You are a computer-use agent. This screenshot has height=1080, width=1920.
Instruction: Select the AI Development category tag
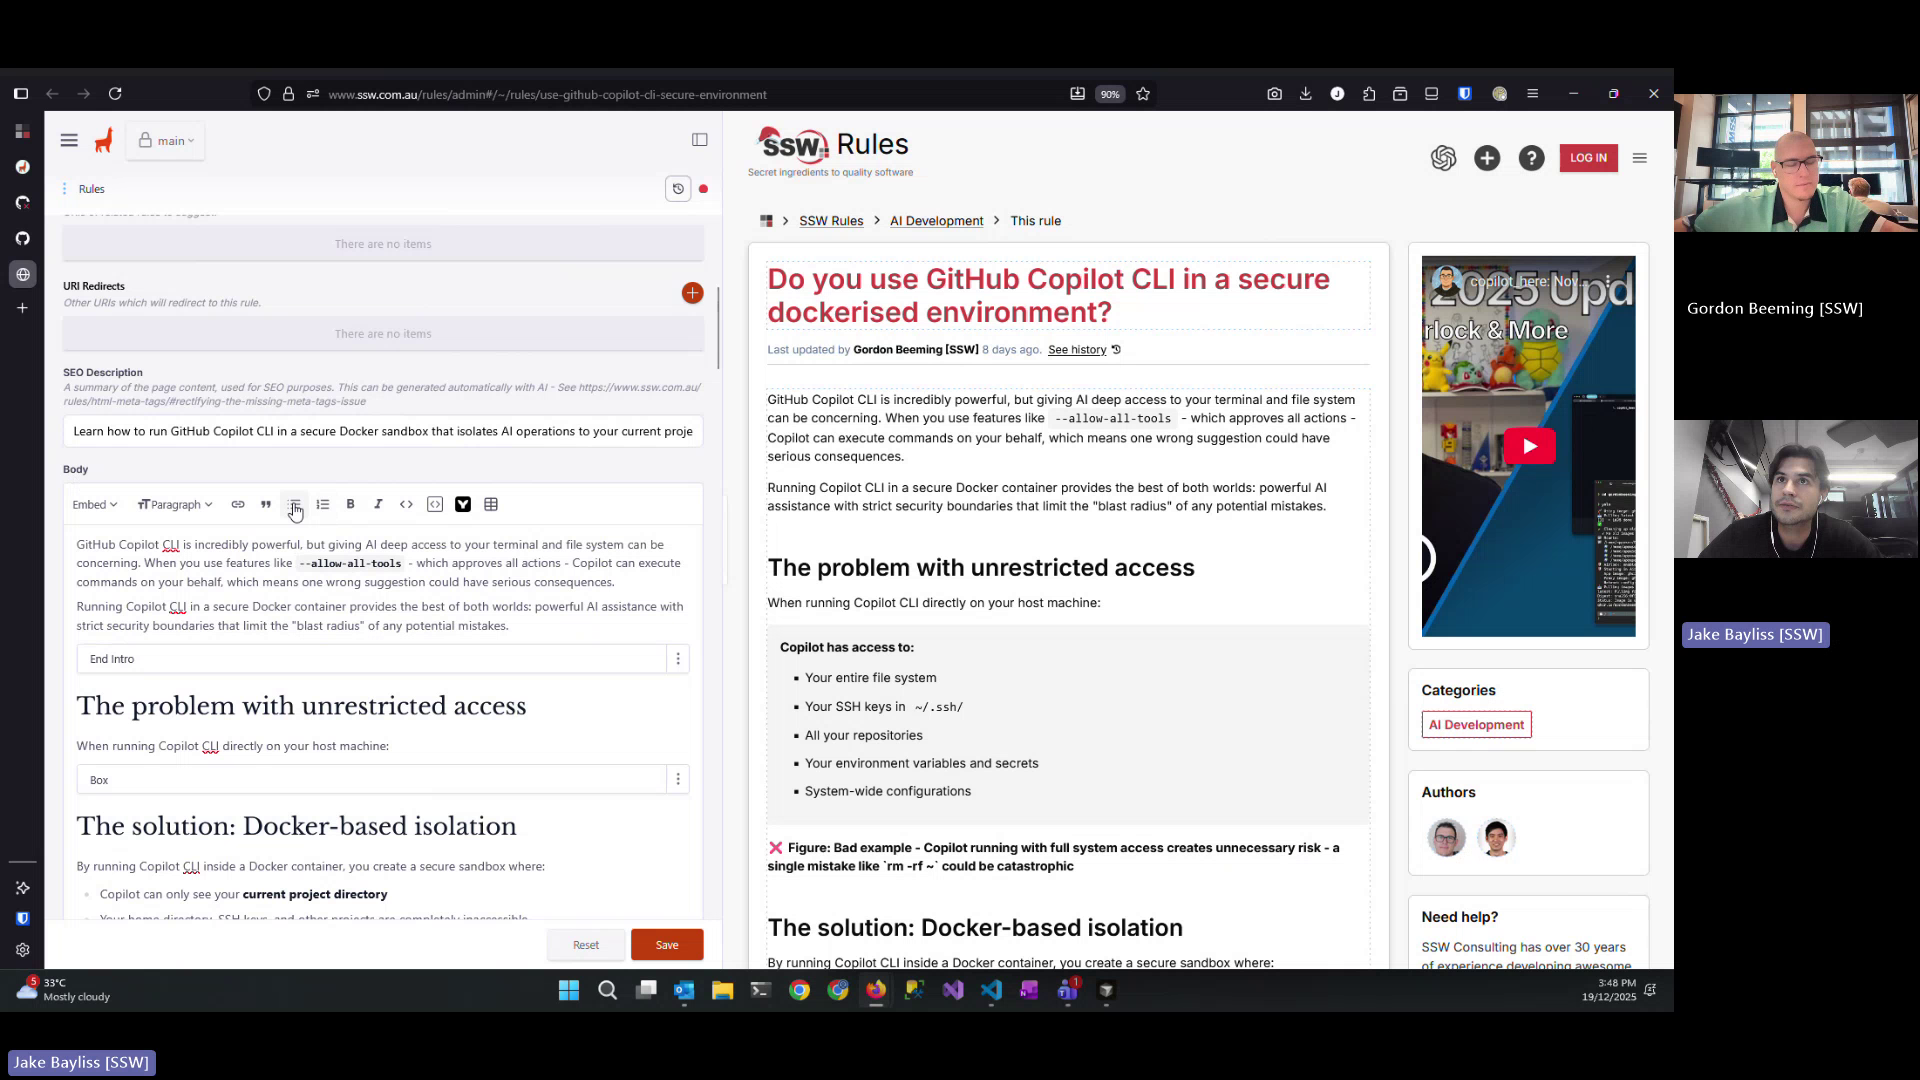click(1476, 725)
